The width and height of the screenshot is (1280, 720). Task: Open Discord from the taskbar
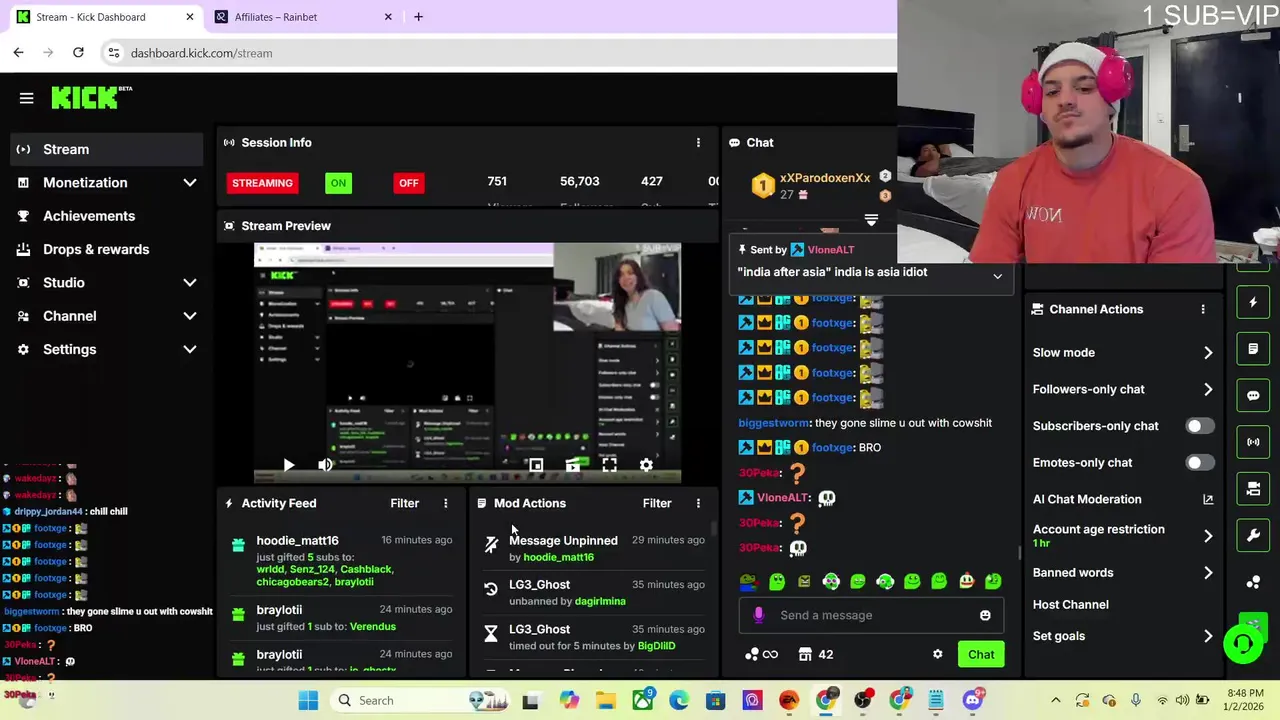[x=972, y=700]
